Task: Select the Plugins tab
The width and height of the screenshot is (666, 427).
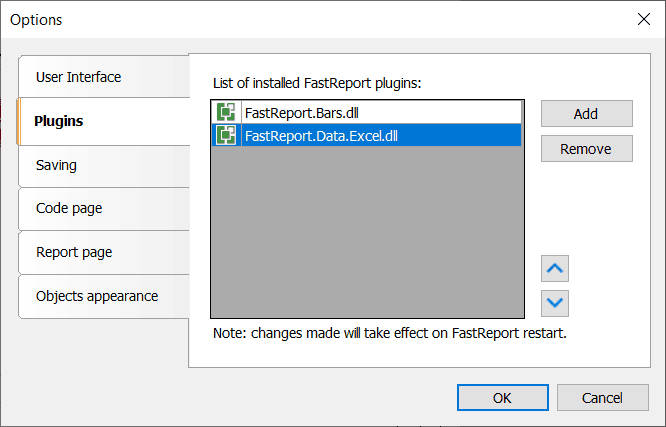Action: coord(103,122)
